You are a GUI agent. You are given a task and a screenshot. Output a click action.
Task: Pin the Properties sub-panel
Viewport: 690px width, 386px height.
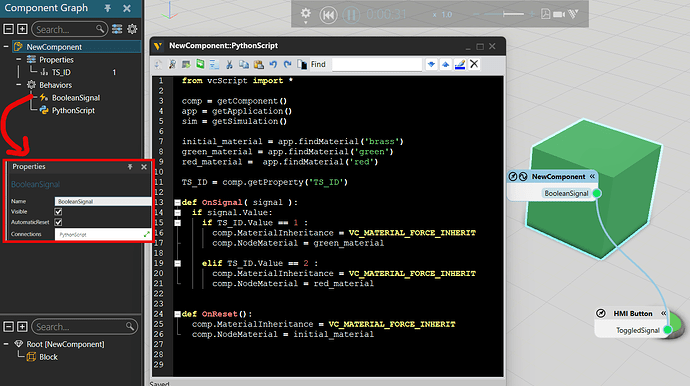(x=130, y=167)
